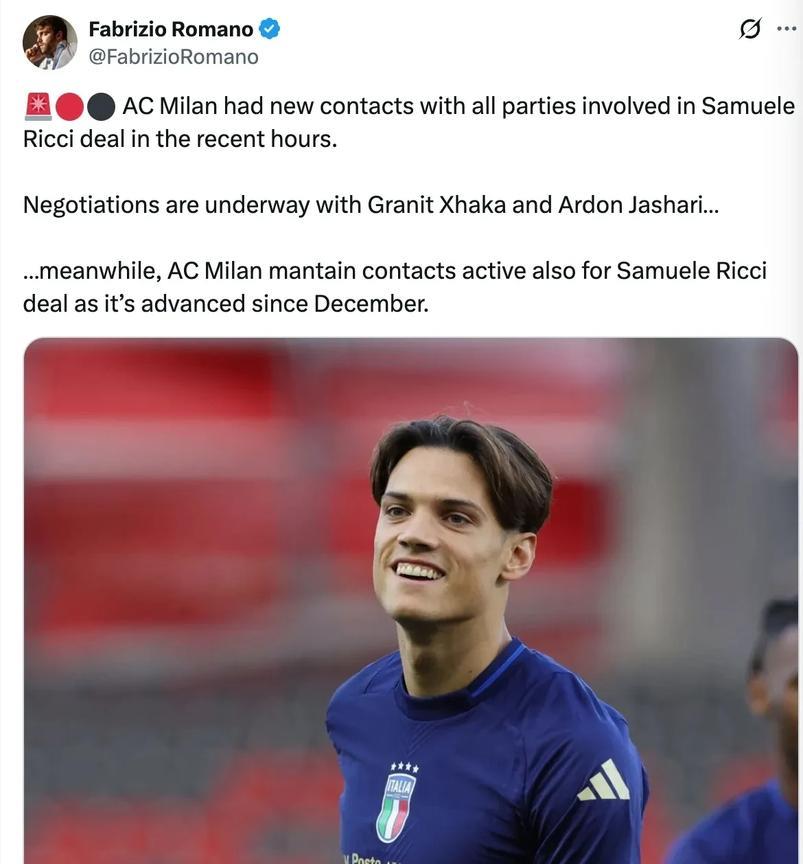Open the @FabrizioRomano handle link
This screenshot has width=803, height=864.
(174, 57)
